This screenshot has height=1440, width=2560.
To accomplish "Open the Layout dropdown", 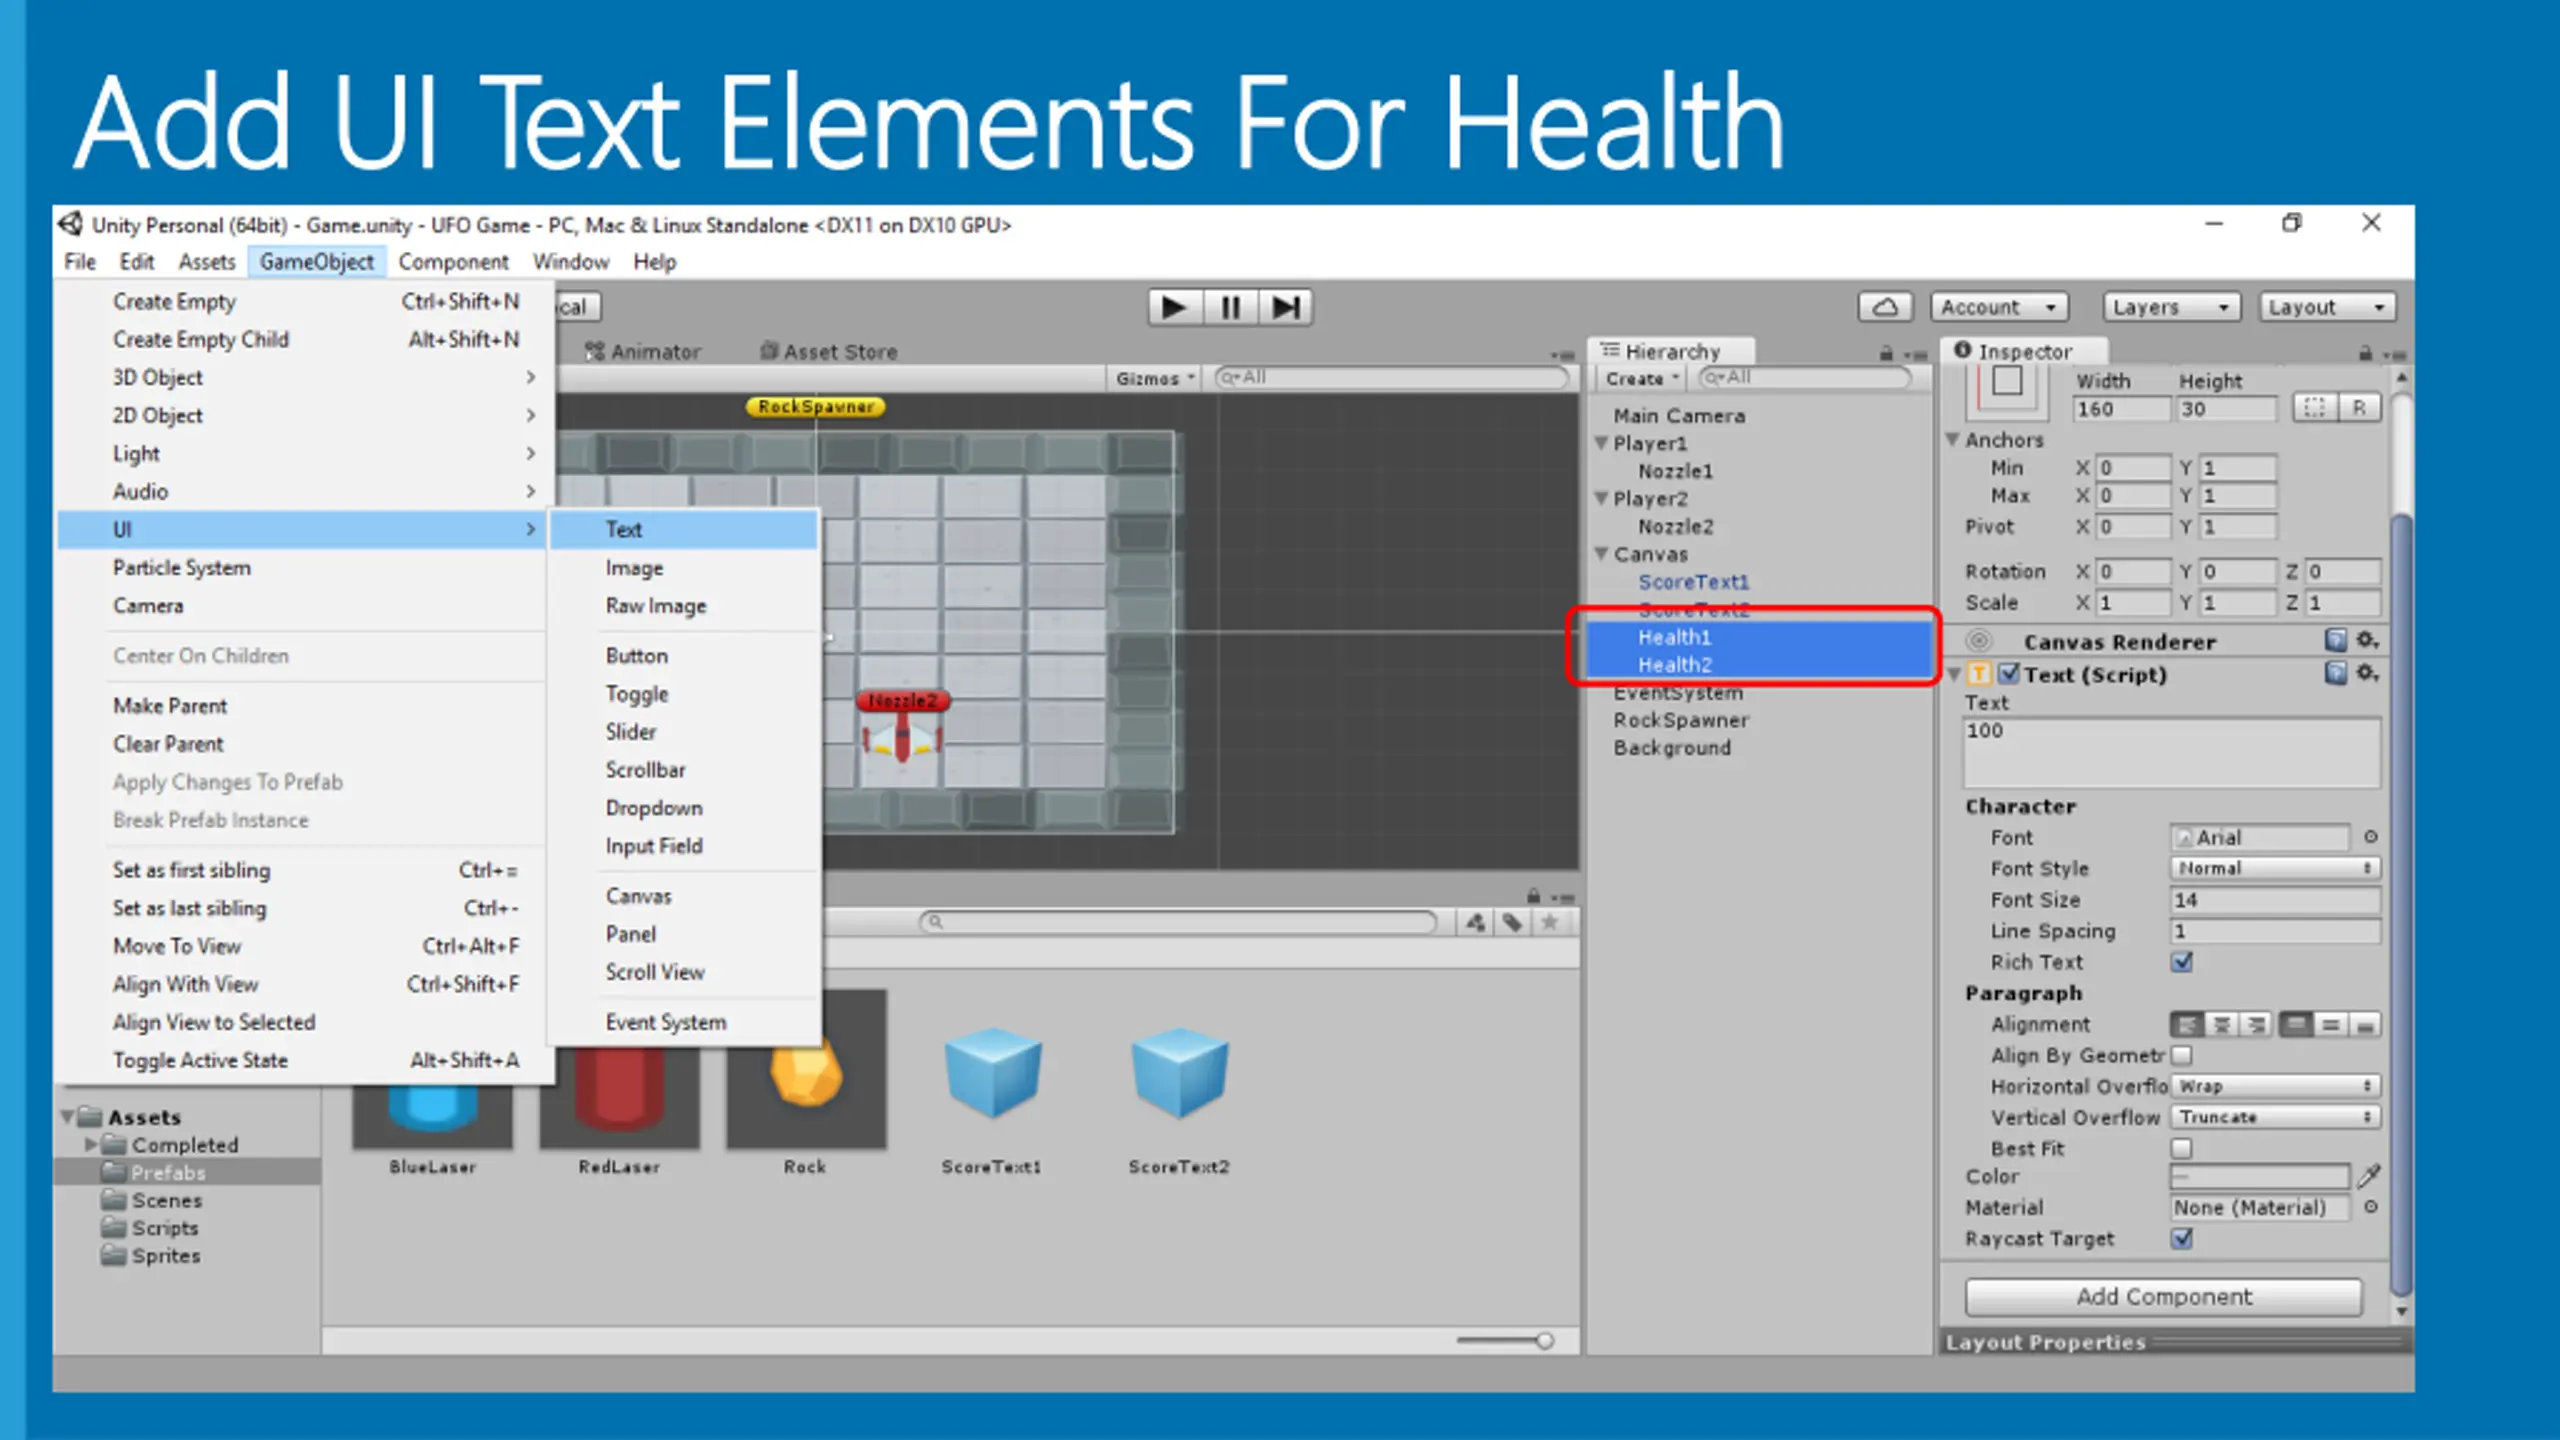I will coord(2328,307).
